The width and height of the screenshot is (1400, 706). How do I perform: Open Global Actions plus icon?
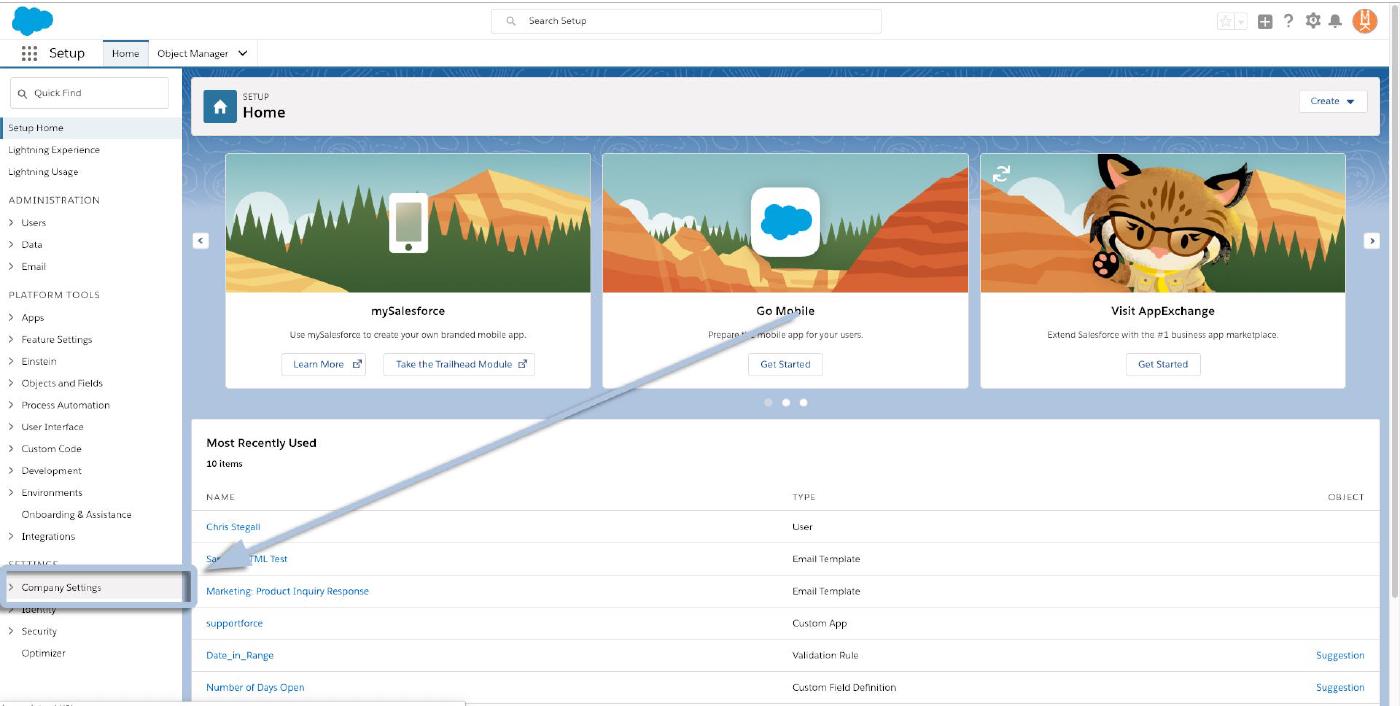point(1265,21)
